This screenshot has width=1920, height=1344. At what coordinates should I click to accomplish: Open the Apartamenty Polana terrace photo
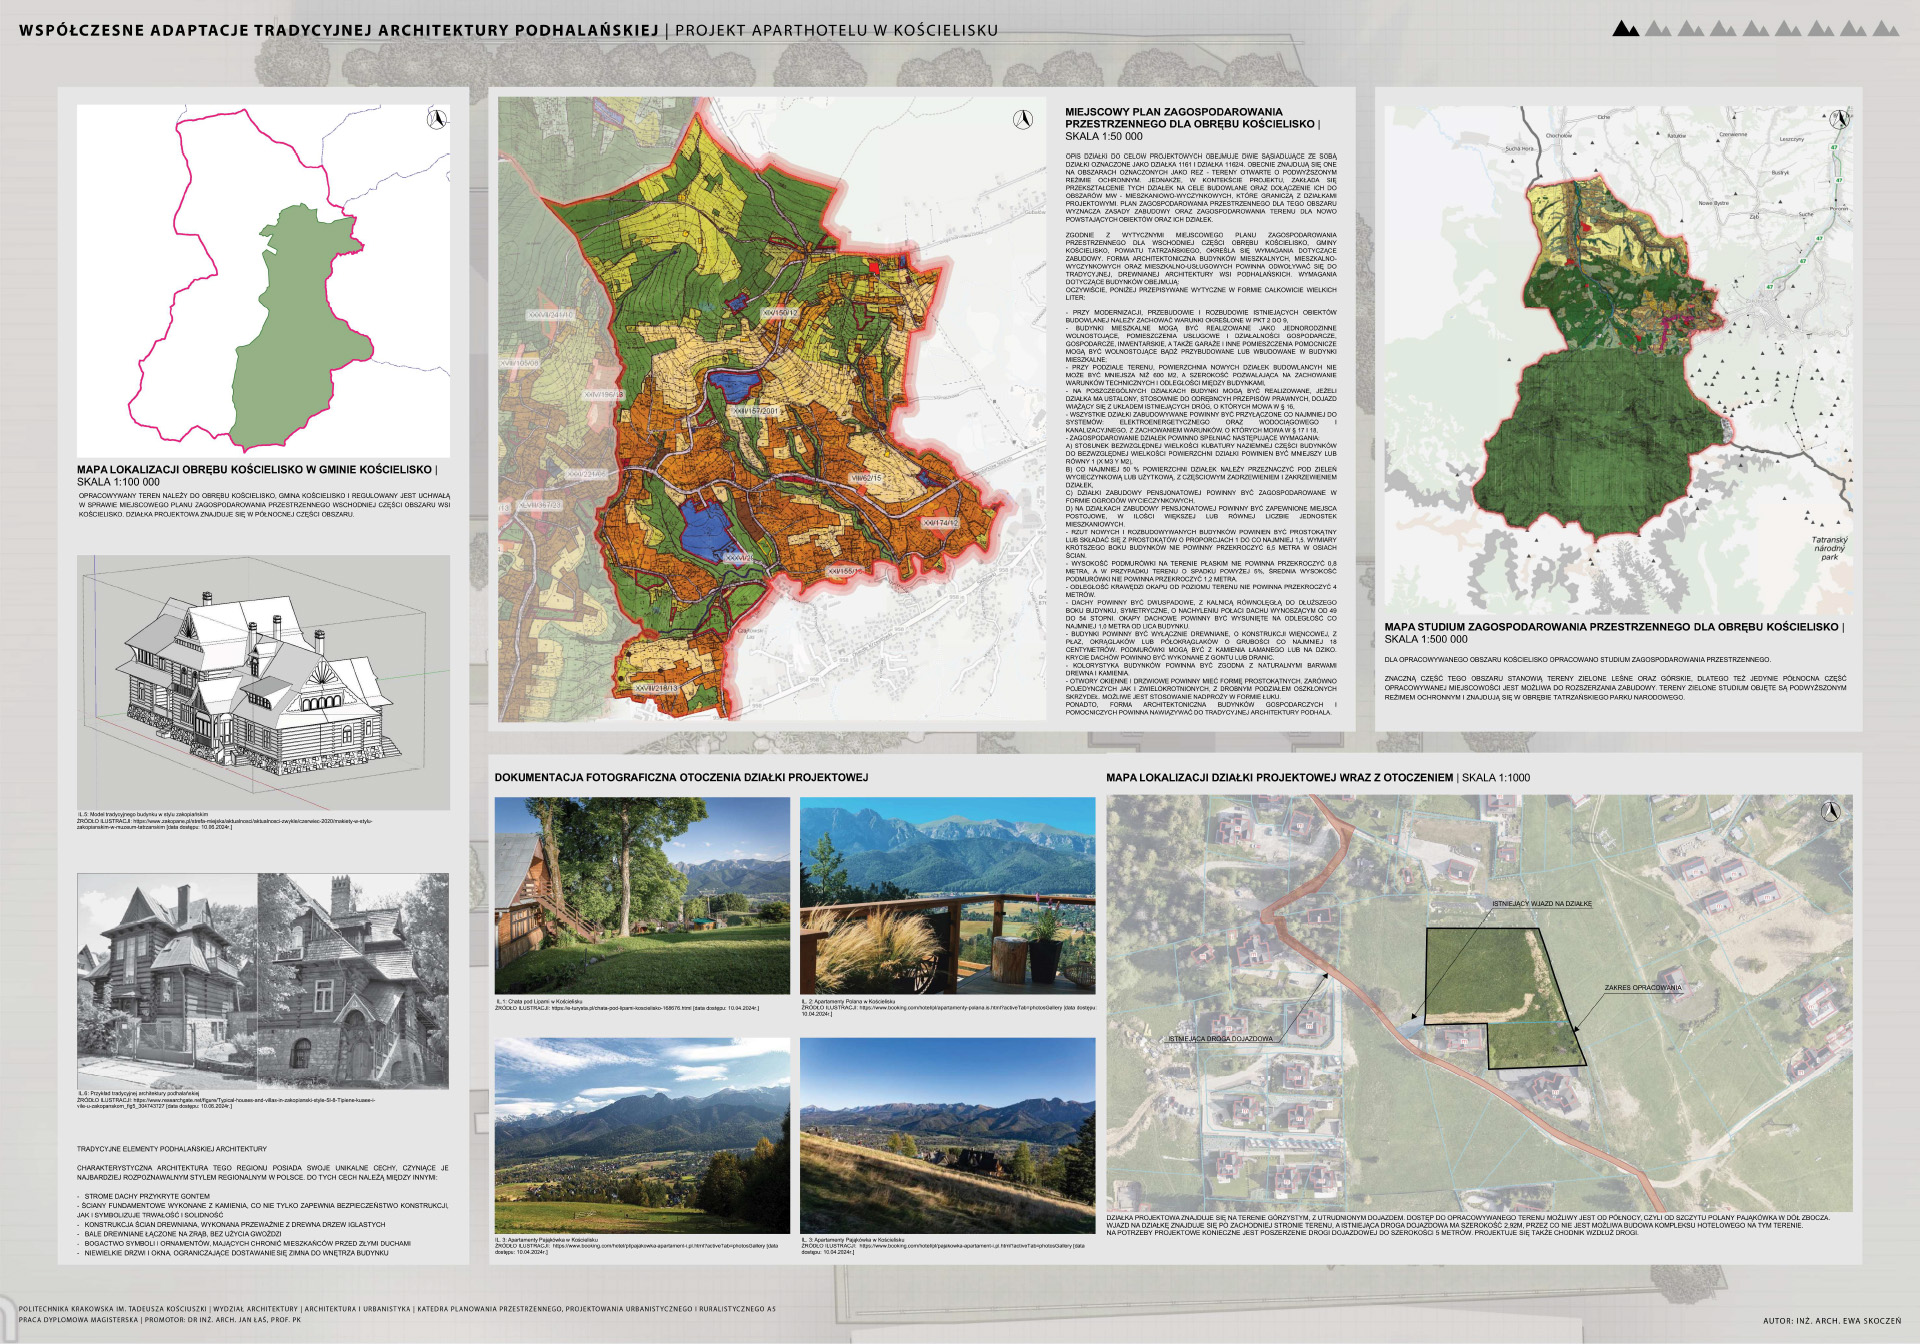pyautogui.click(x=946, y=895)
